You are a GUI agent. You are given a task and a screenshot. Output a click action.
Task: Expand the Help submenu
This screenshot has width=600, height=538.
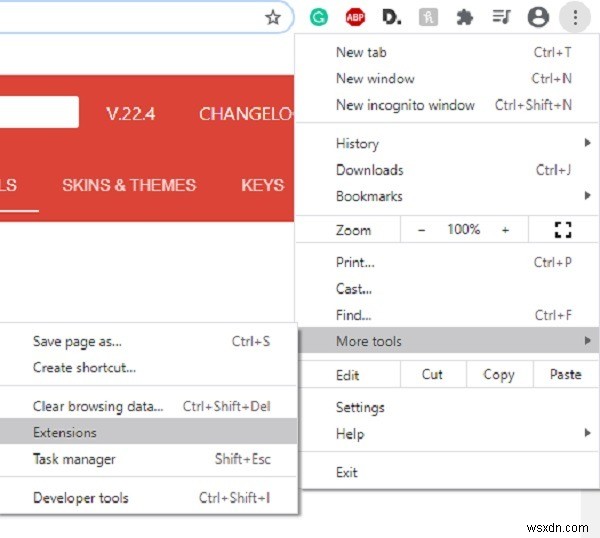(x=448, y=434)
